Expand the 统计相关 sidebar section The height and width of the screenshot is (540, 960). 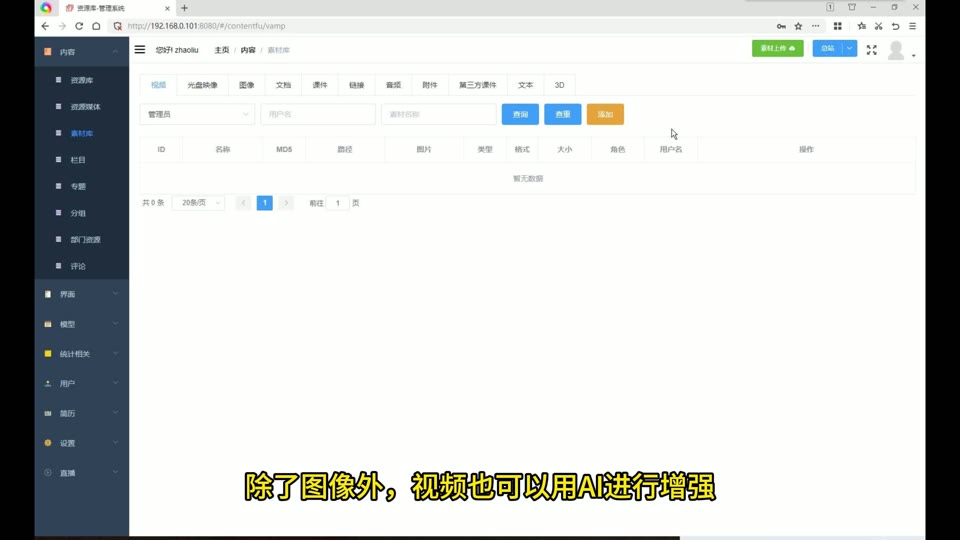point(81,354)
